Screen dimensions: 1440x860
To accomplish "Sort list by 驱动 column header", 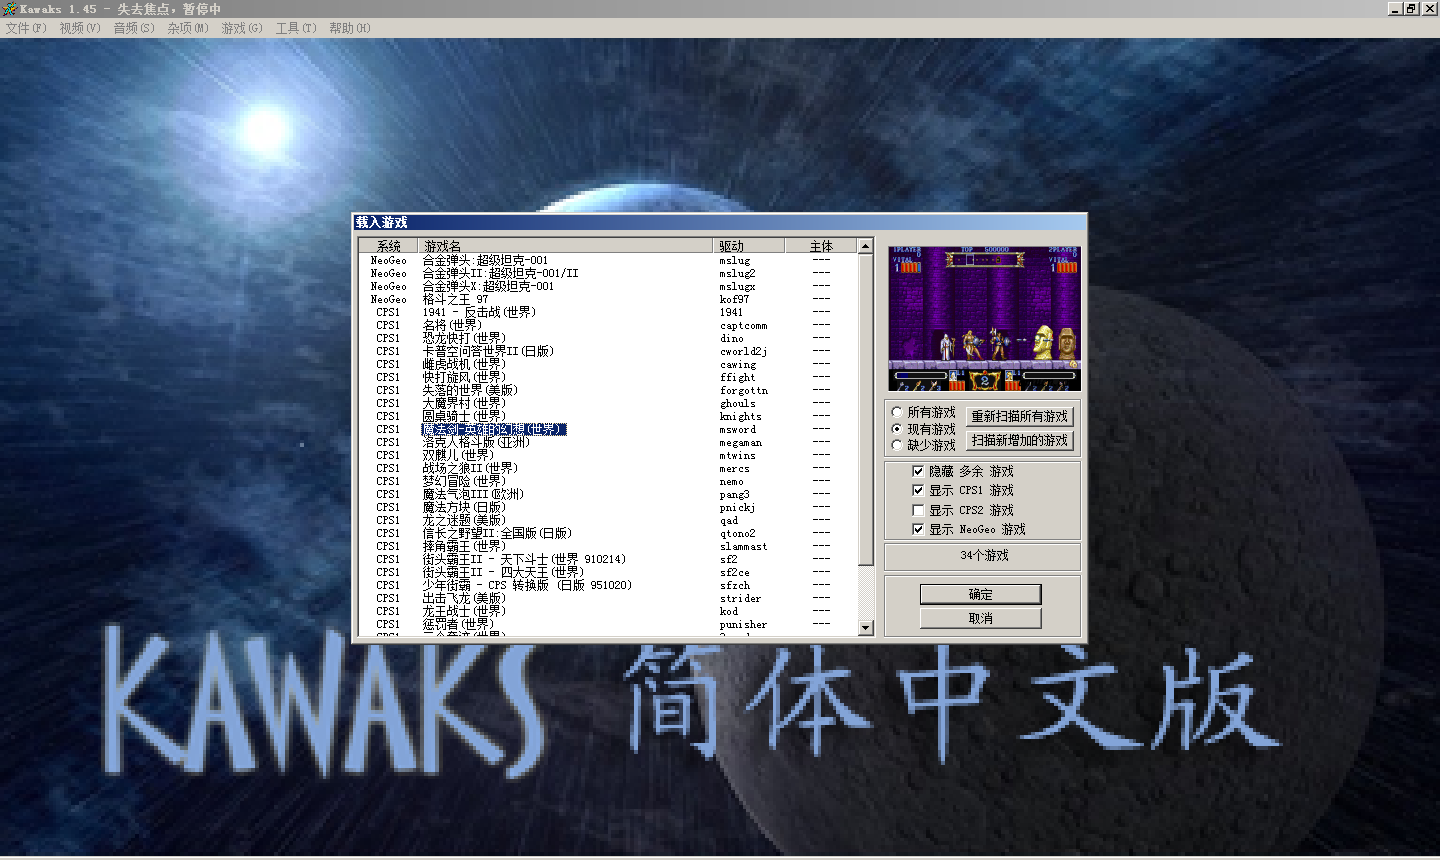I will tap(748, 246).
